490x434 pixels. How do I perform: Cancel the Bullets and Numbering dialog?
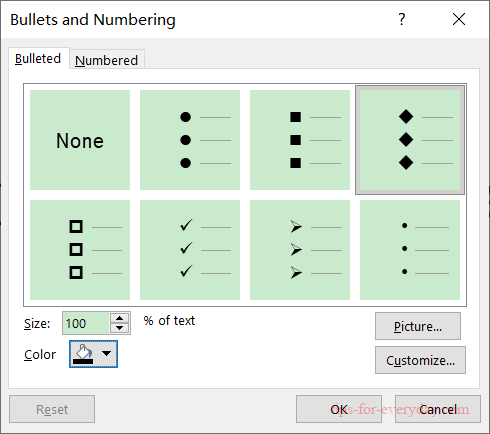438,409
